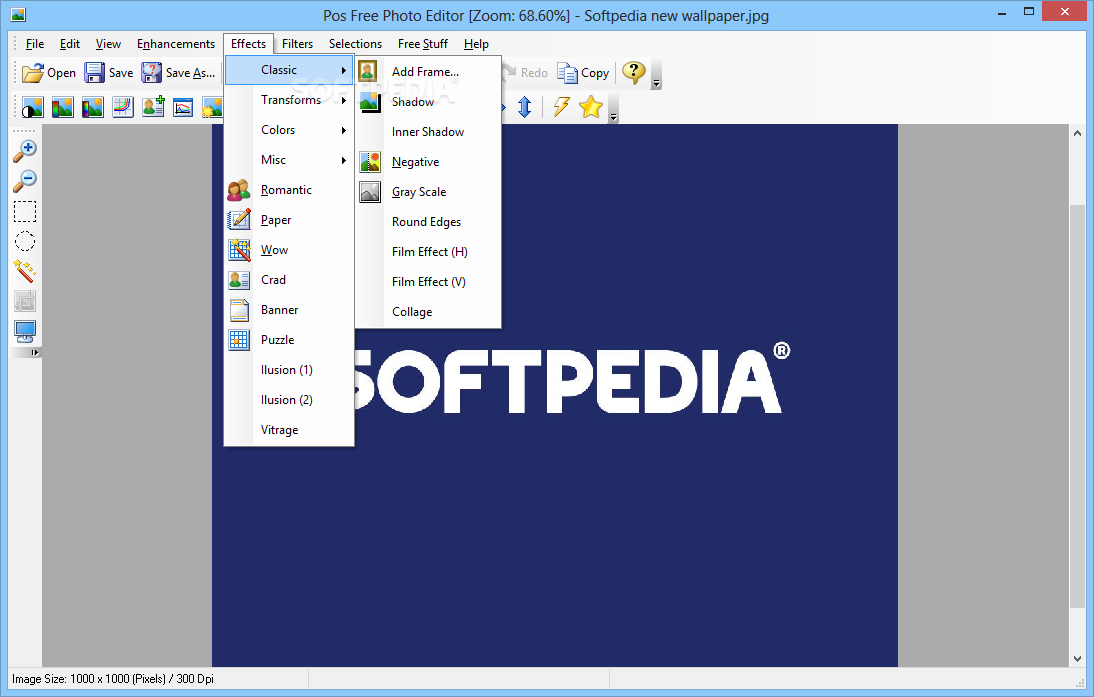This screenshot has width=1094, height=697.
Task: Expand the Classic submenu
Action: pos(289,70)
